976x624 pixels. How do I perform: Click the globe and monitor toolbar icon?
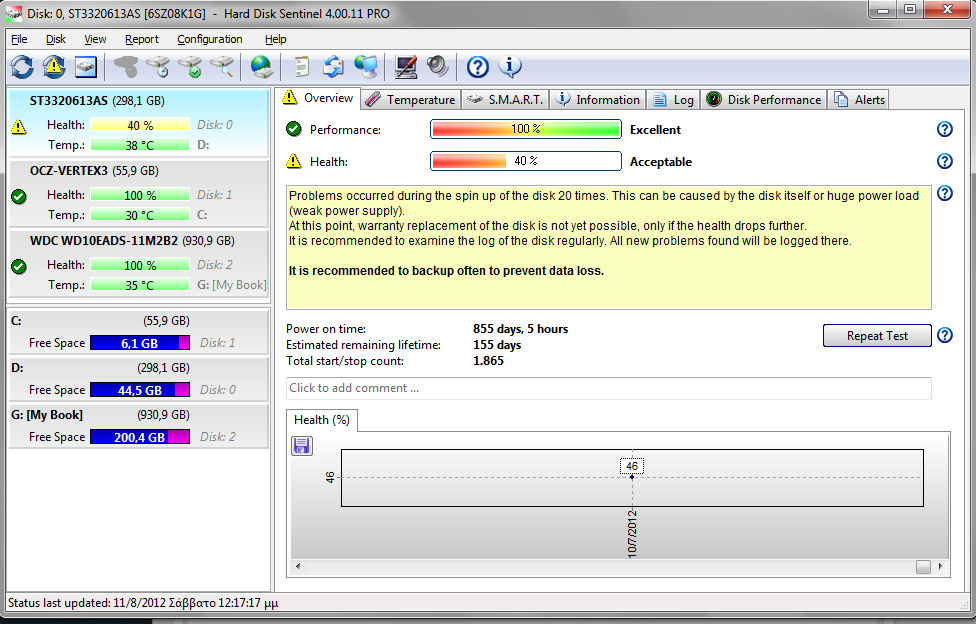click(x=366, y=67)
